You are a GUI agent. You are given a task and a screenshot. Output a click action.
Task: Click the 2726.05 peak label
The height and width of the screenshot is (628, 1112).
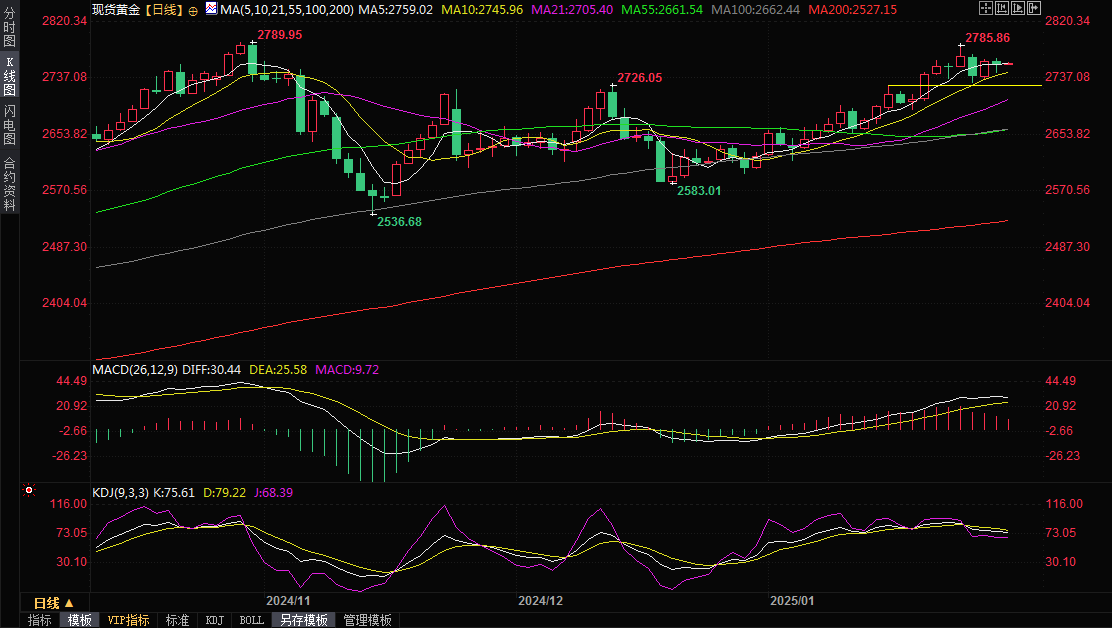pyautogui.click(x=640, y=78)
